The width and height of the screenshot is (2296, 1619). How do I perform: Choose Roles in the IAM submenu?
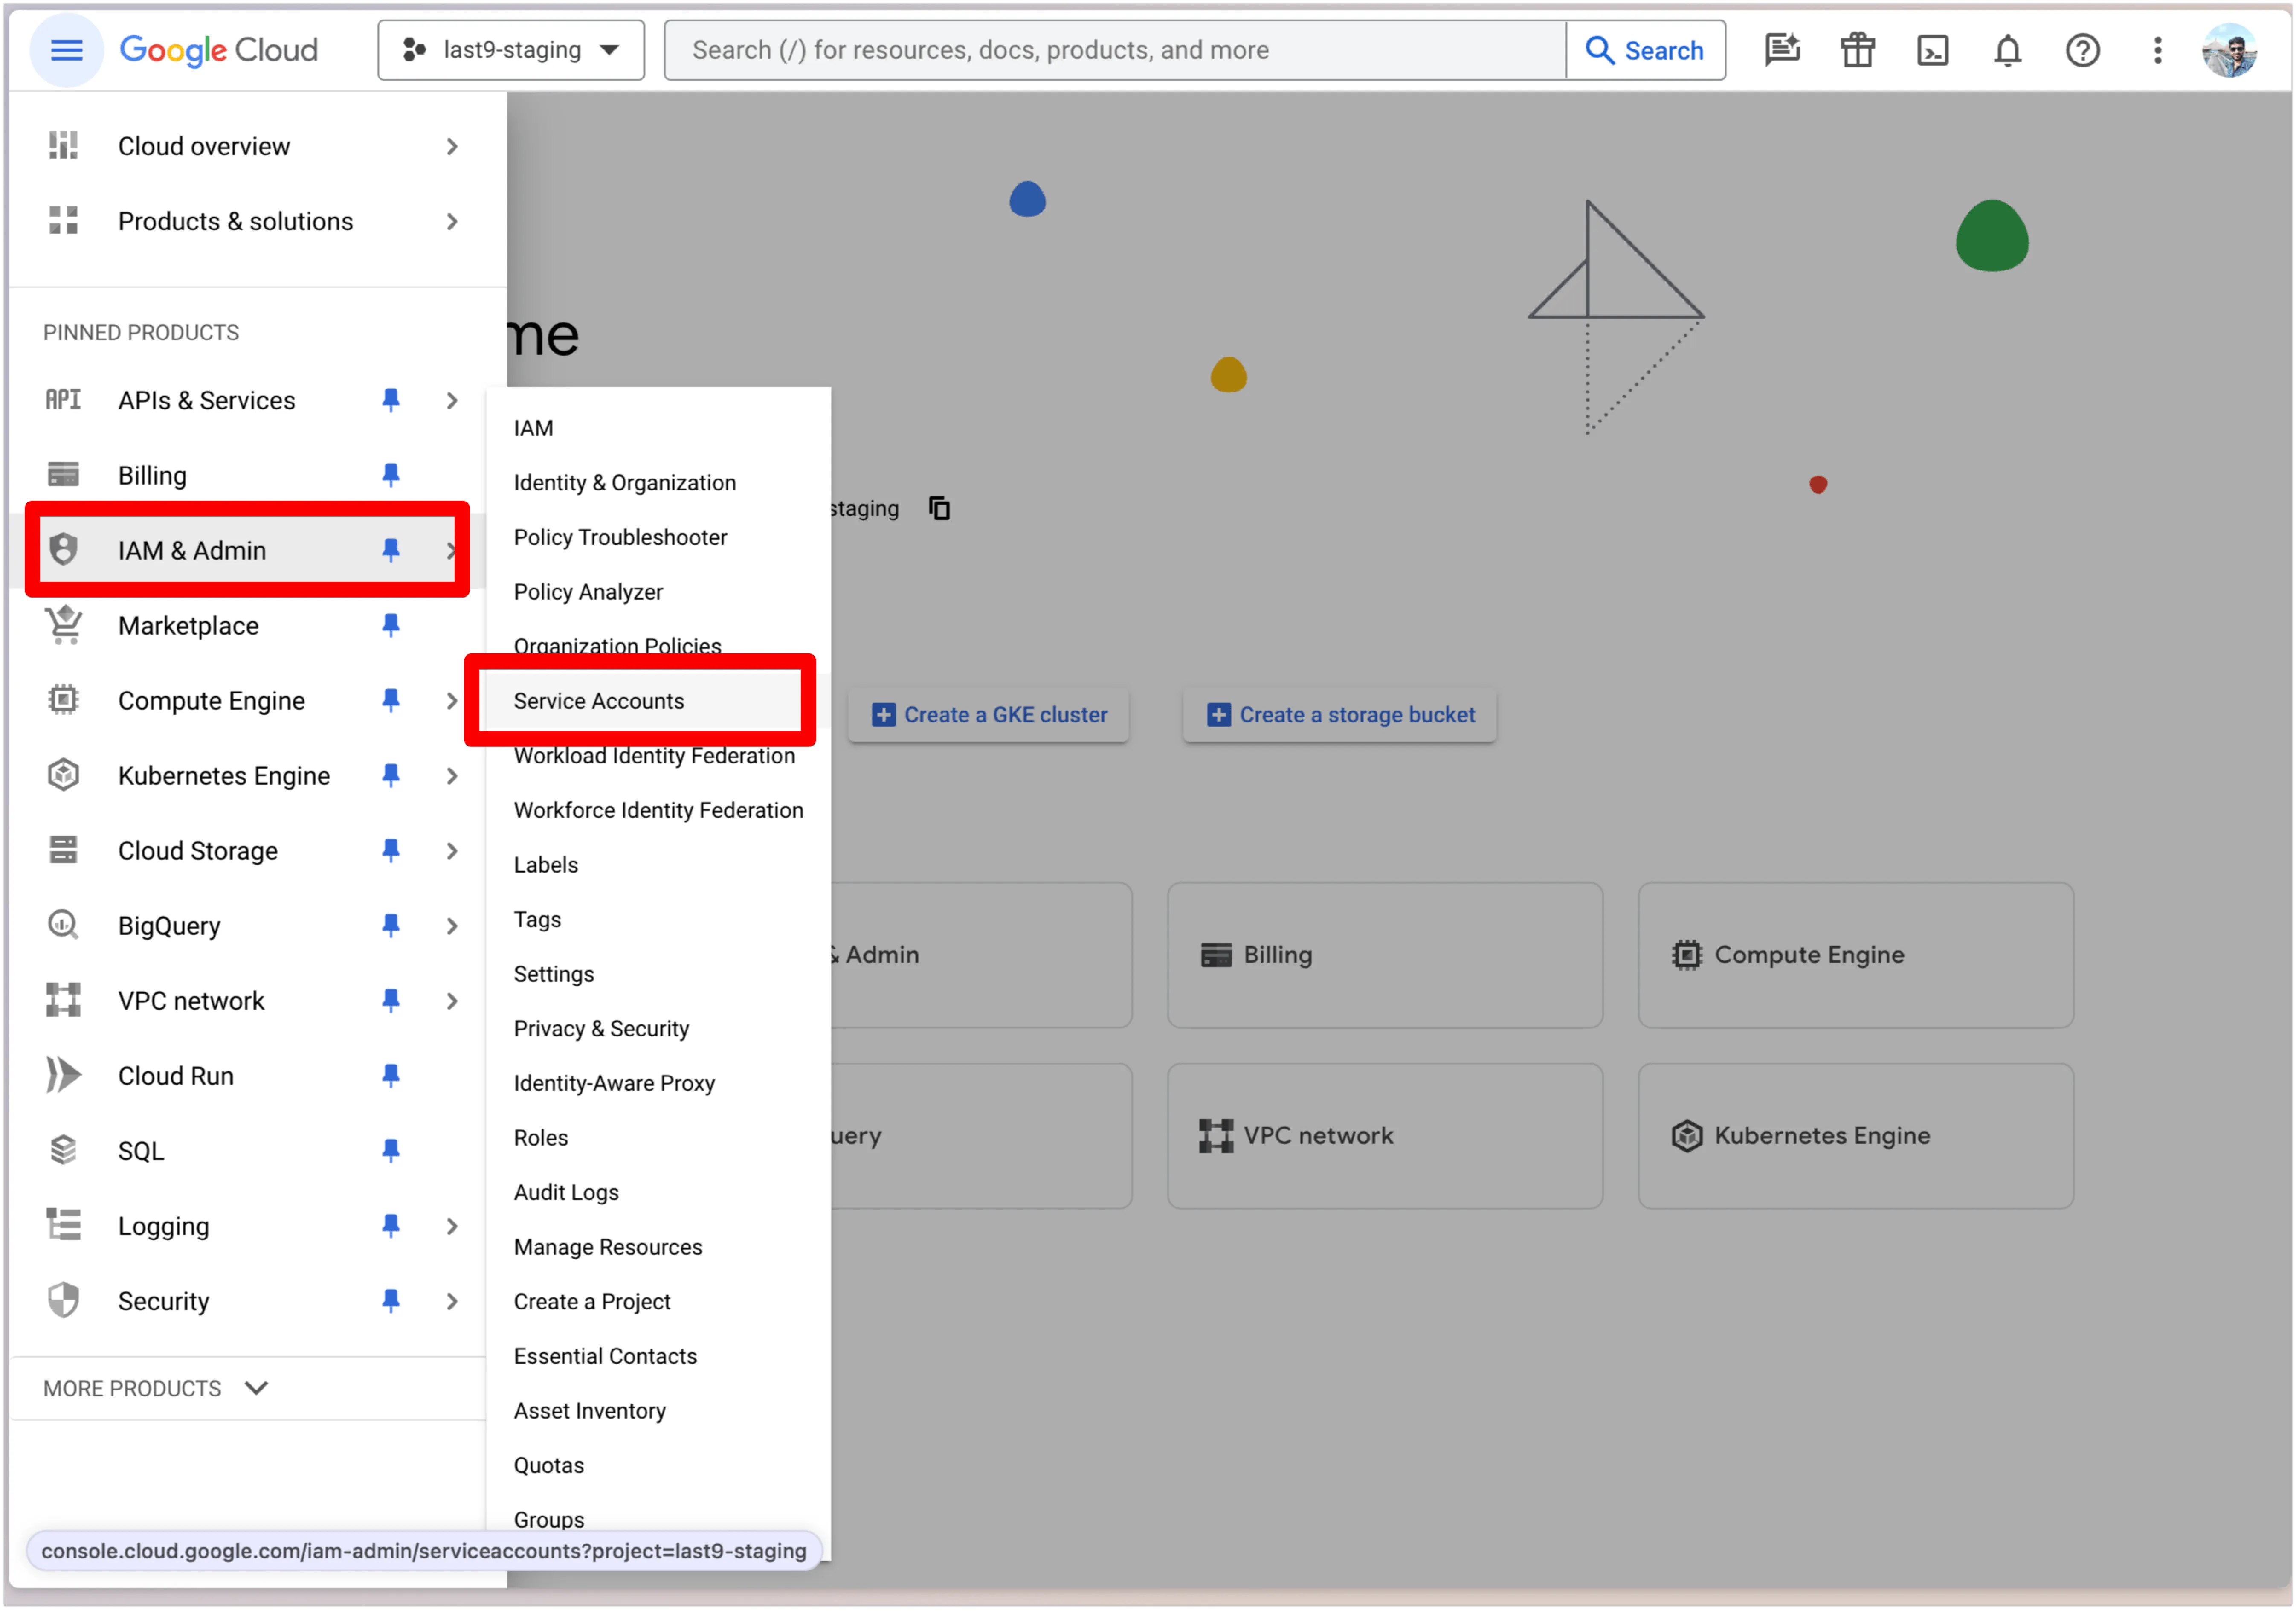pyautogui.click(x=541, y=1138)
